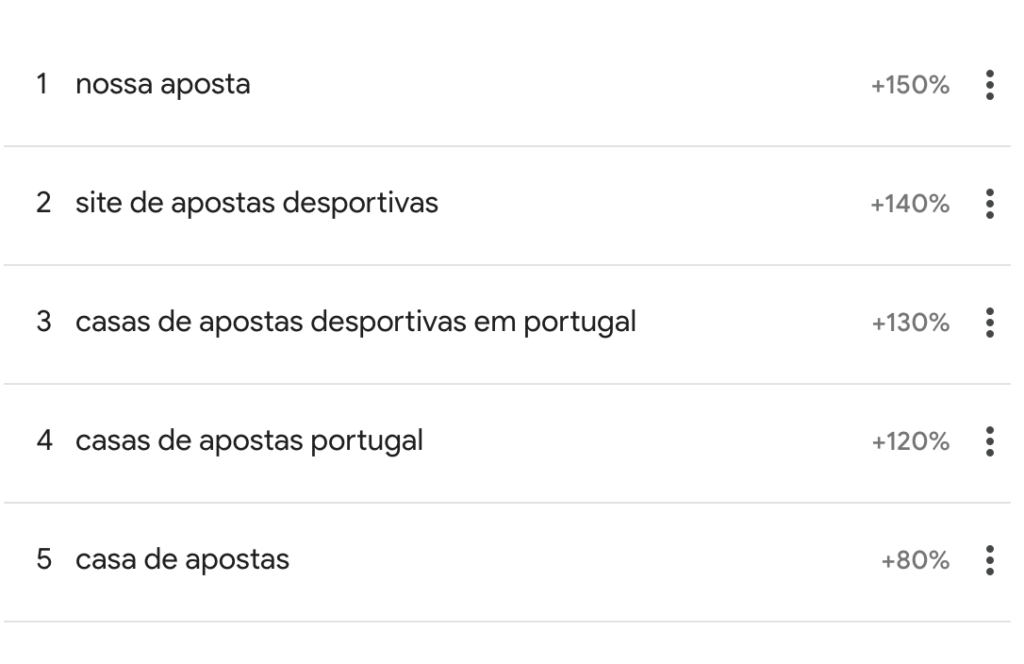
Task: Open the menu icon for "casa de apostas"
Action: coord(989,561)
